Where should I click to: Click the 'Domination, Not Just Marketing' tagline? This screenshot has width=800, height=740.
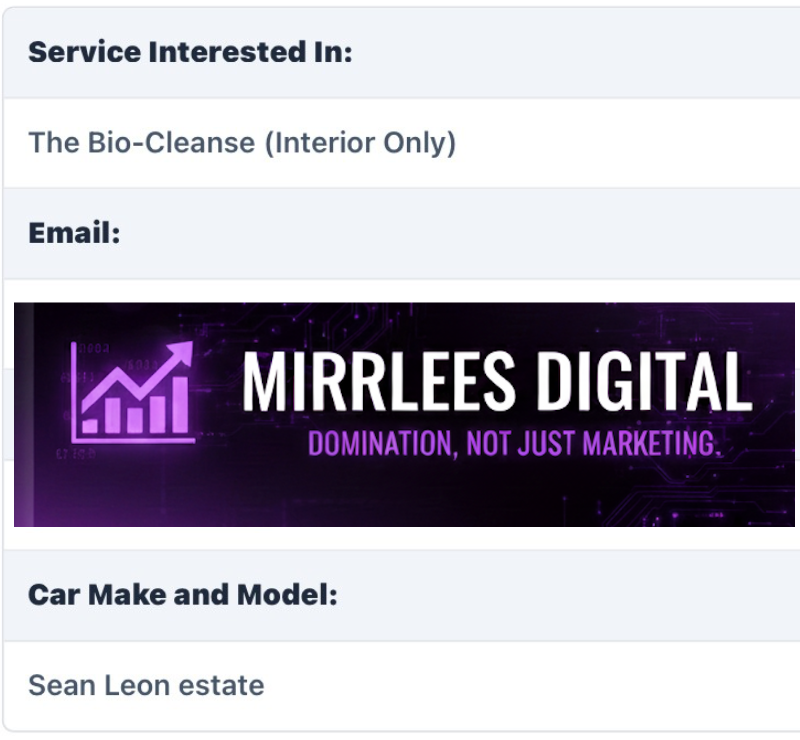(513, 443)
